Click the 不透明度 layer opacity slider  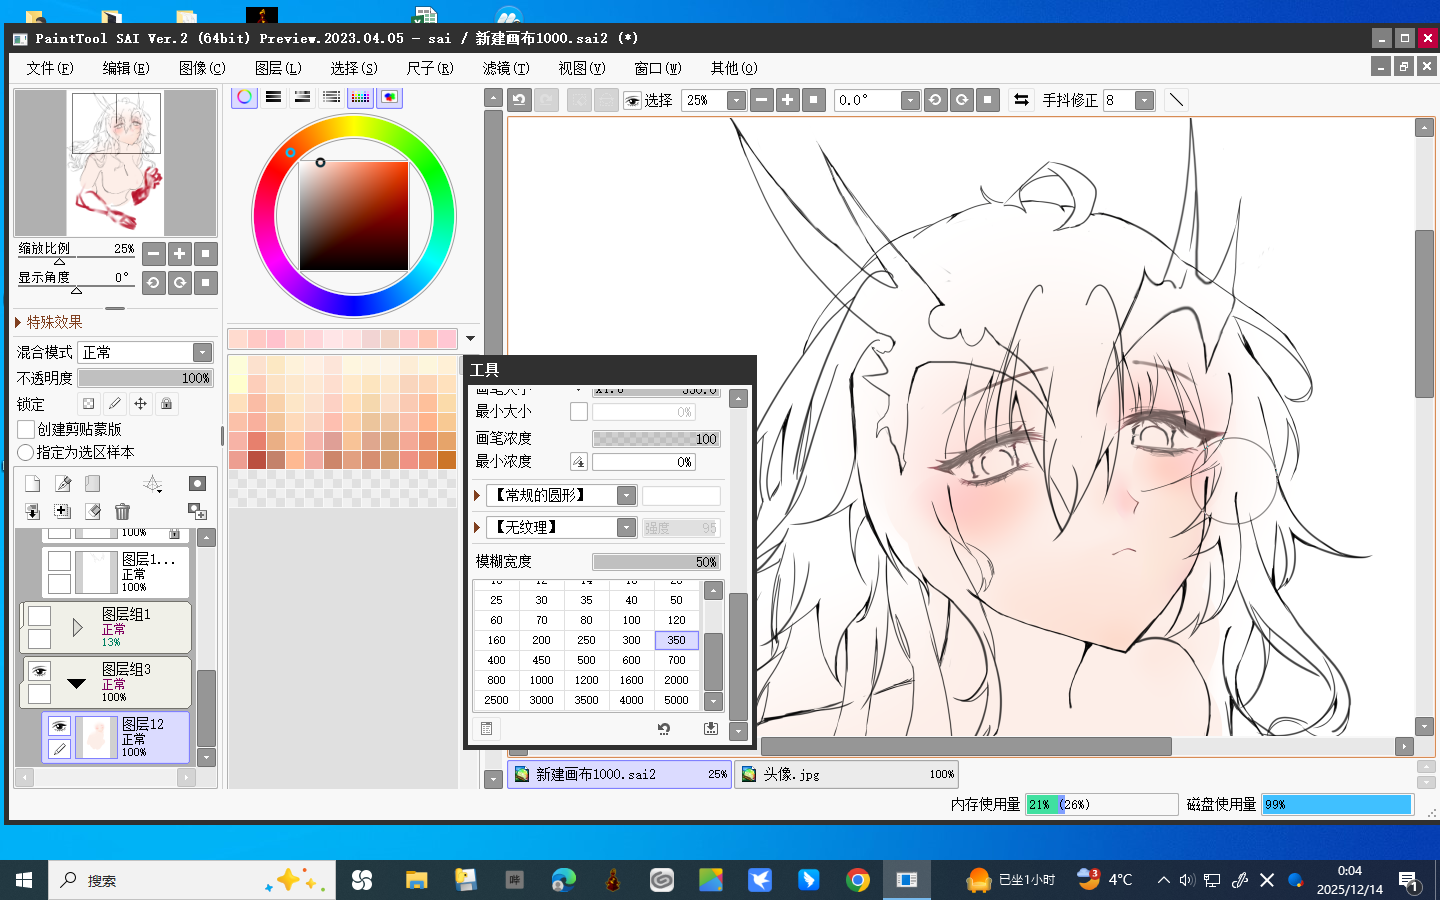tap(145, 378)
